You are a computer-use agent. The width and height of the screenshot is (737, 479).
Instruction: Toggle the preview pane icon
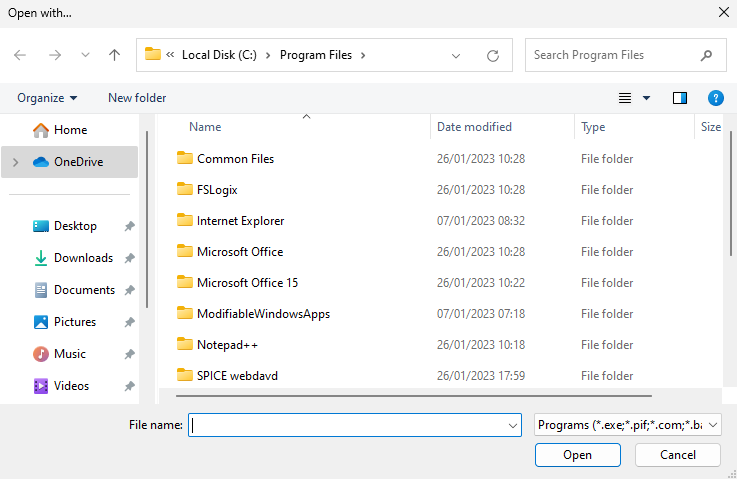point(680,98)
